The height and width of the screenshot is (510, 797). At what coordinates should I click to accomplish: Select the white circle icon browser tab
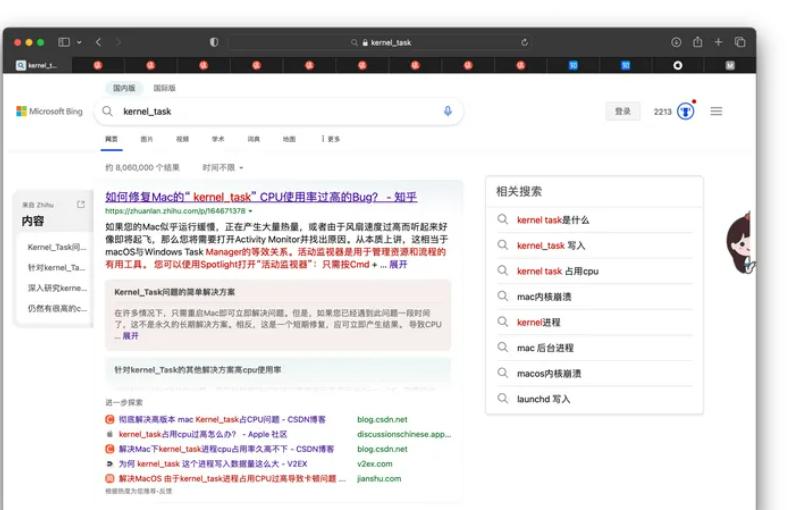click(x=678, y=65)
